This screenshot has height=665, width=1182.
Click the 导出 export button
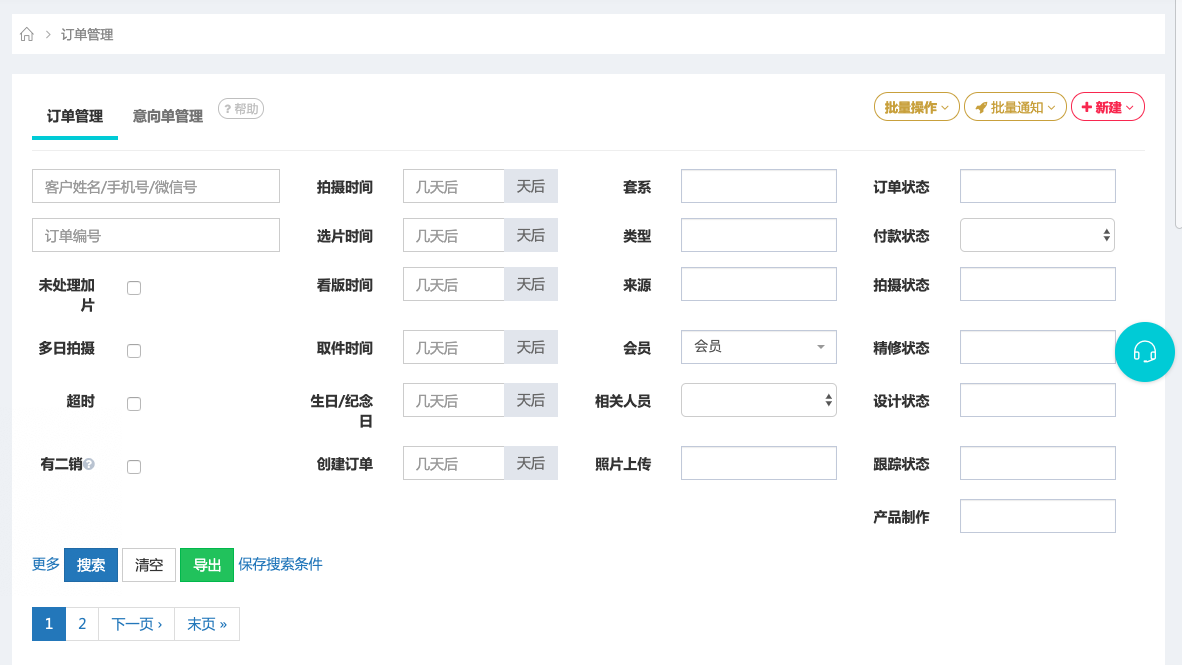[x=206, y=564]
